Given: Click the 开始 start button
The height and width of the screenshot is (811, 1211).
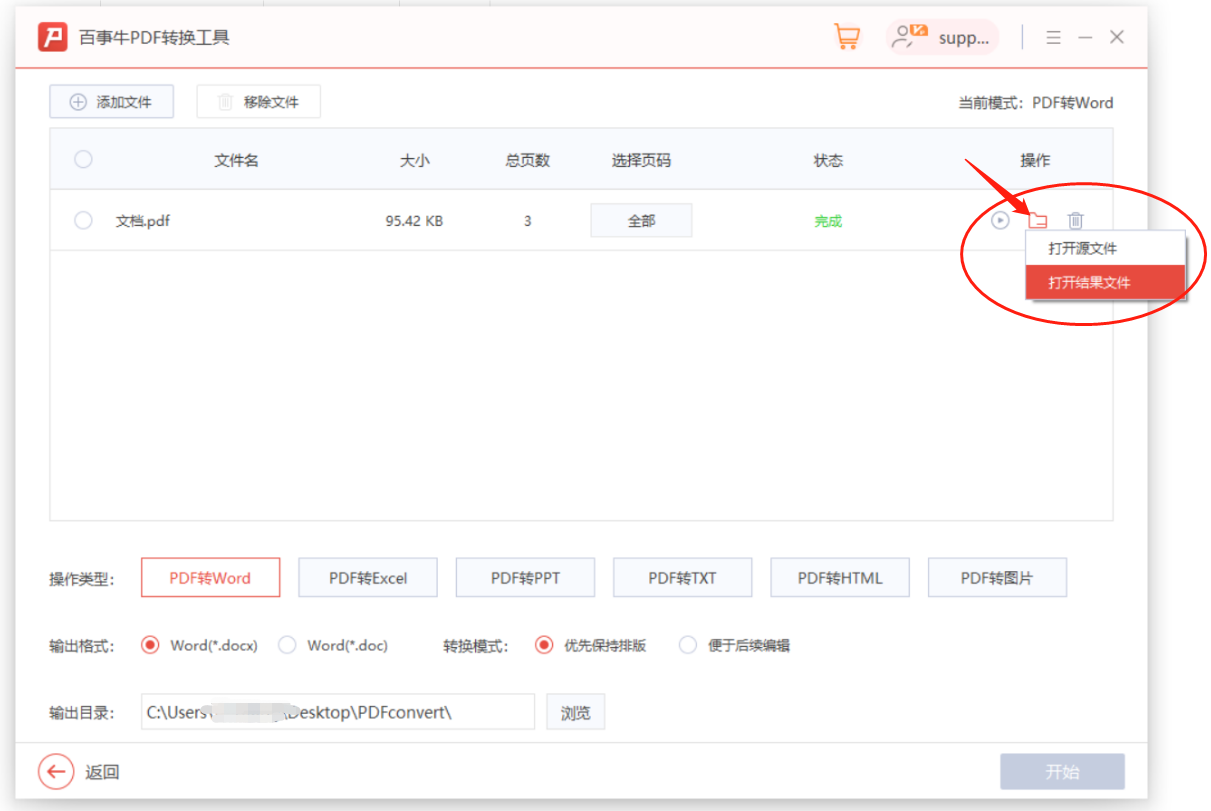Looking at the screenshot, I should (x=1062, y=771).
